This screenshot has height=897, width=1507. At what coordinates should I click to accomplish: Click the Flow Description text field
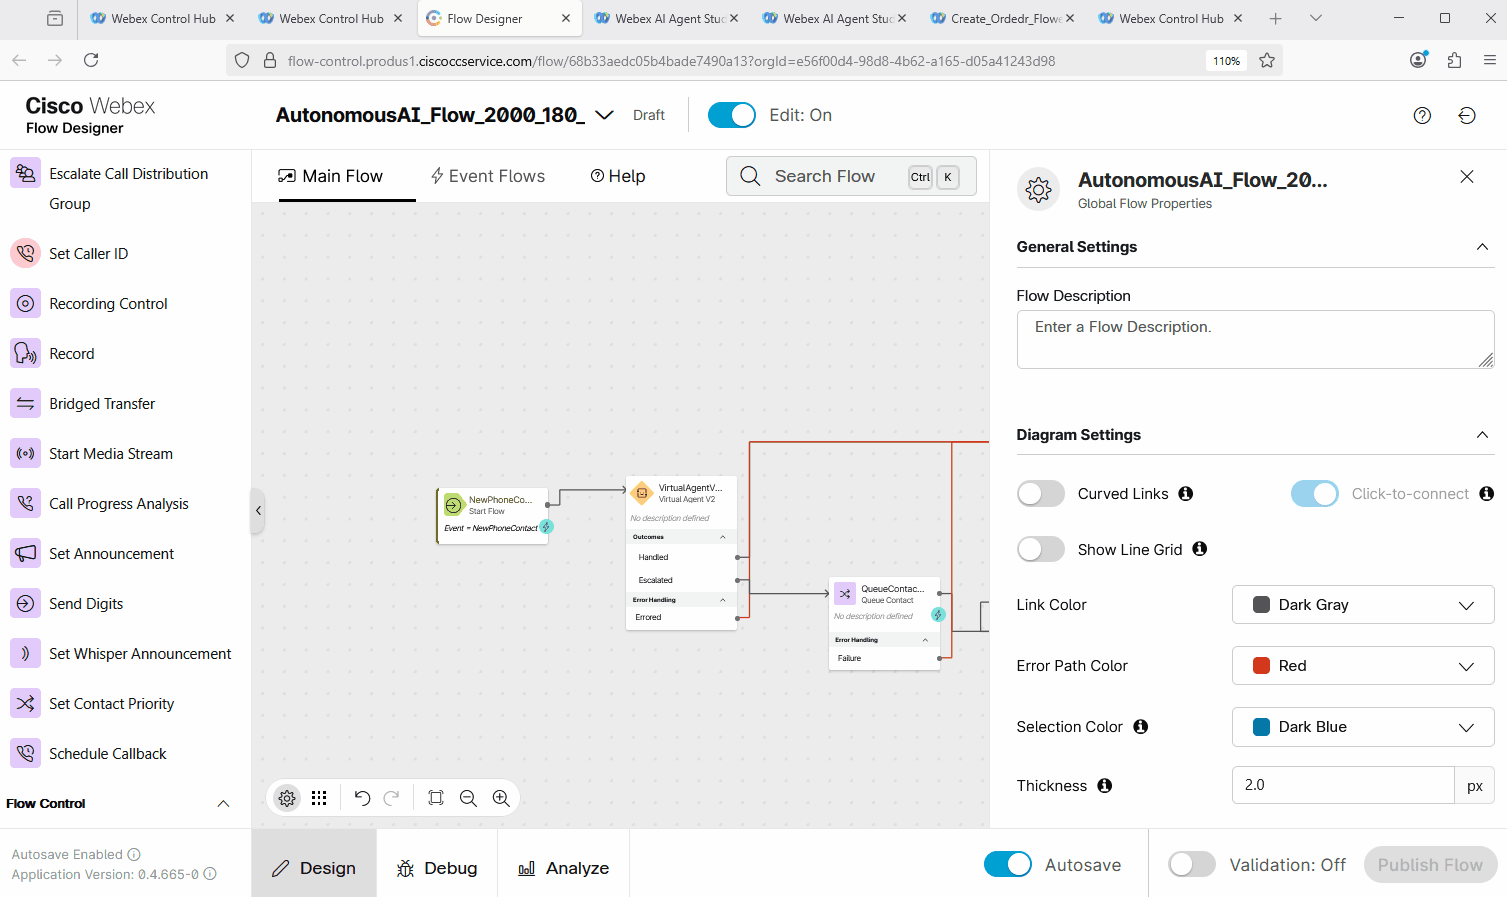[x=1254, y=339]
